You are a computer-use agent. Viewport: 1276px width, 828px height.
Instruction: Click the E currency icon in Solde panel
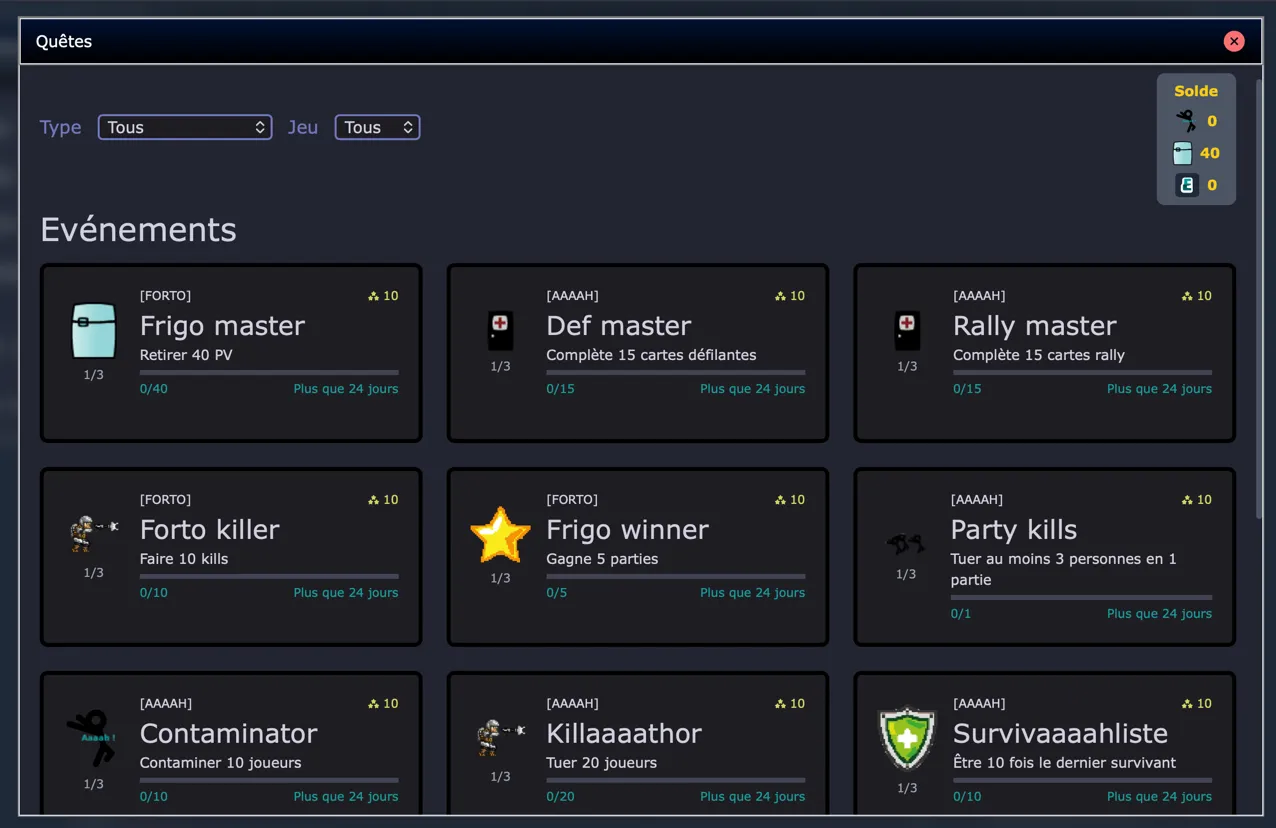1186,185
